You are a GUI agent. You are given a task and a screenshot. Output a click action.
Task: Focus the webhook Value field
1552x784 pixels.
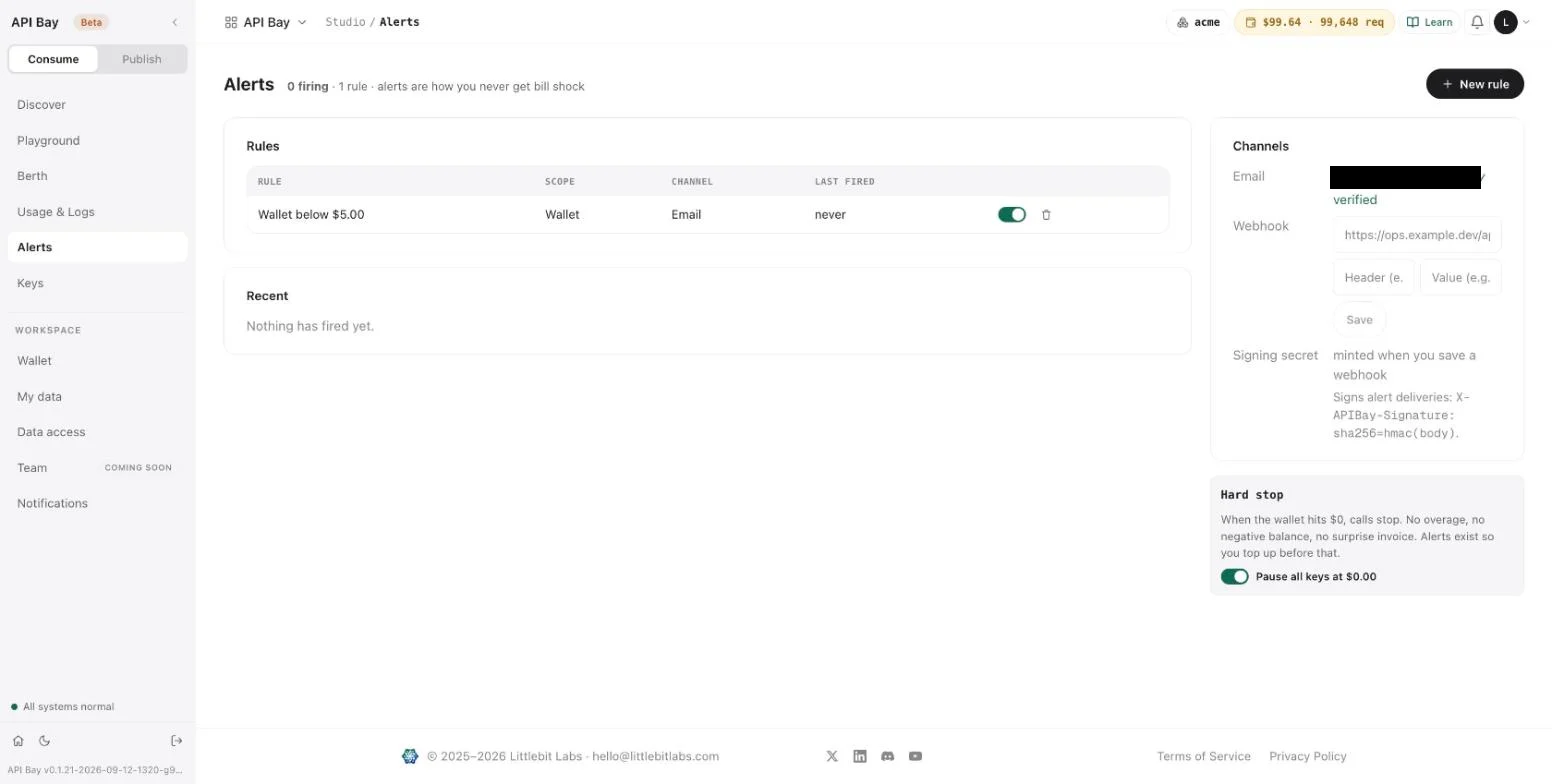click(x=1461, y=278)
